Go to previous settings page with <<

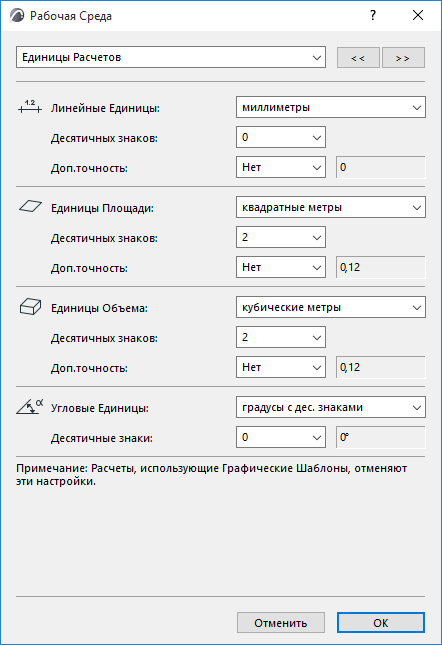[358, 58]
